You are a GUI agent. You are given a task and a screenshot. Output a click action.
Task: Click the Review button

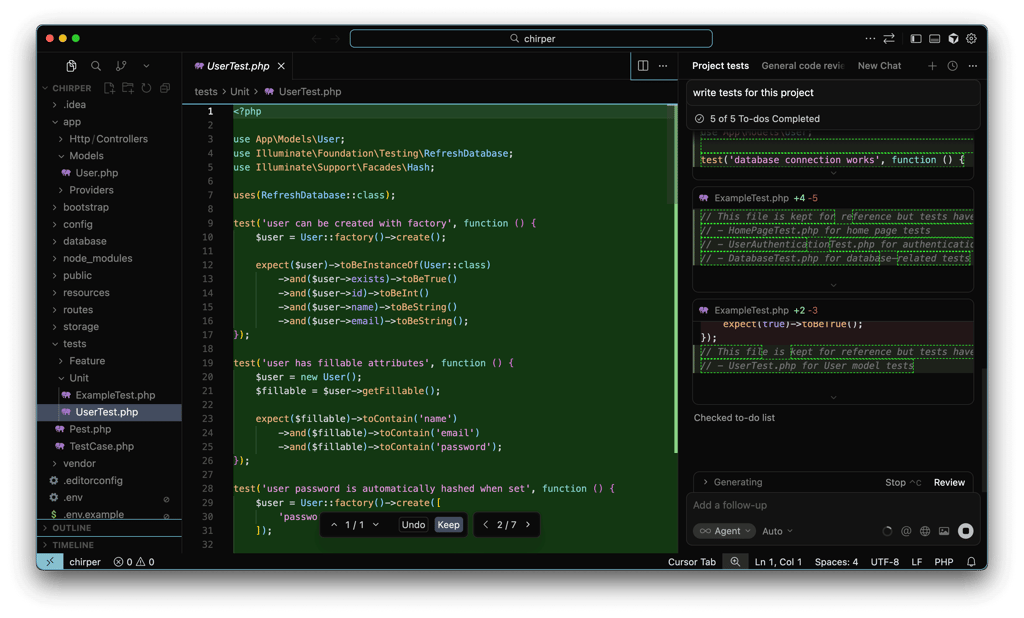pos(949,483)
